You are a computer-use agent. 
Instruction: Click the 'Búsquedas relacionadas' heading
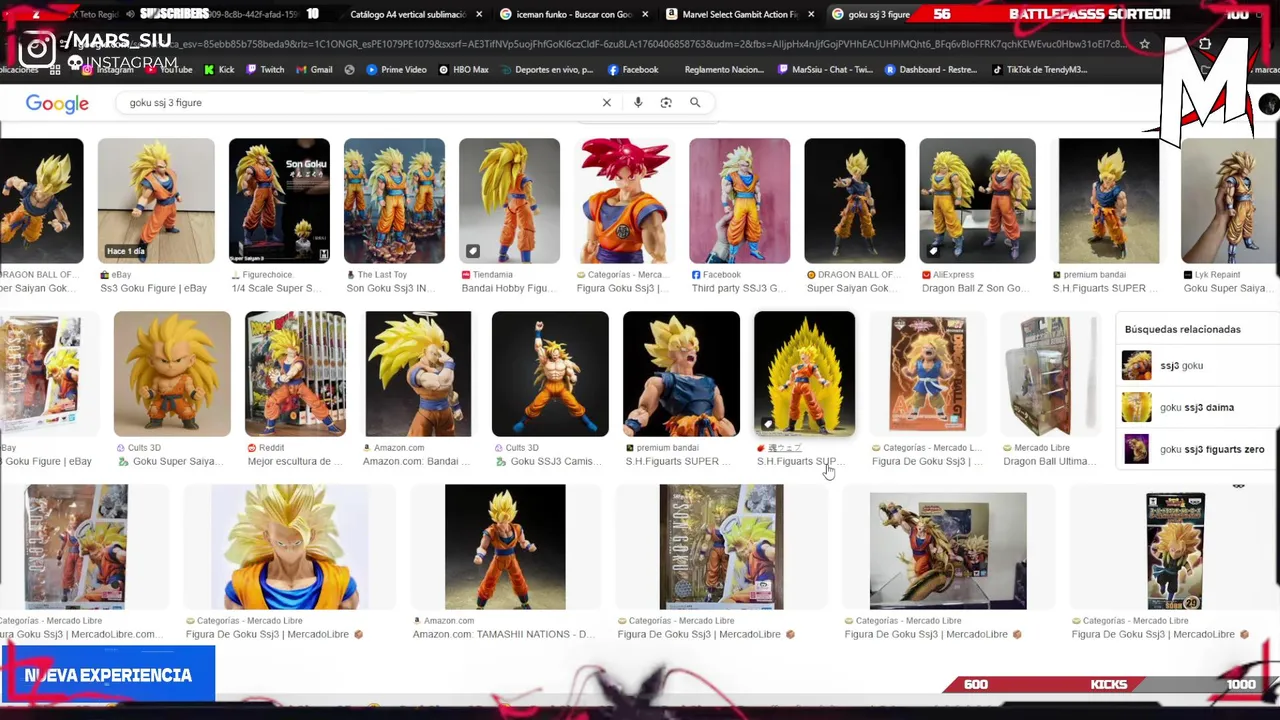(x=1182, y=329)
